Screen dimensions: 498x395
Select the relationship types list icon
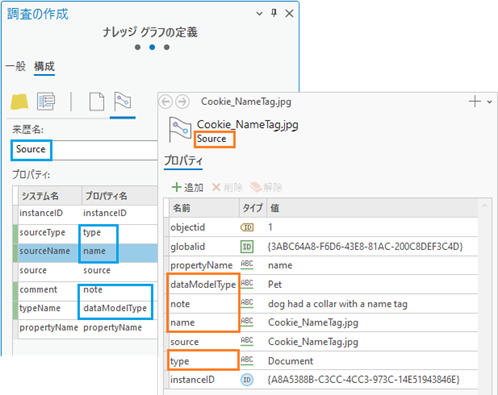tap(46, 101)
